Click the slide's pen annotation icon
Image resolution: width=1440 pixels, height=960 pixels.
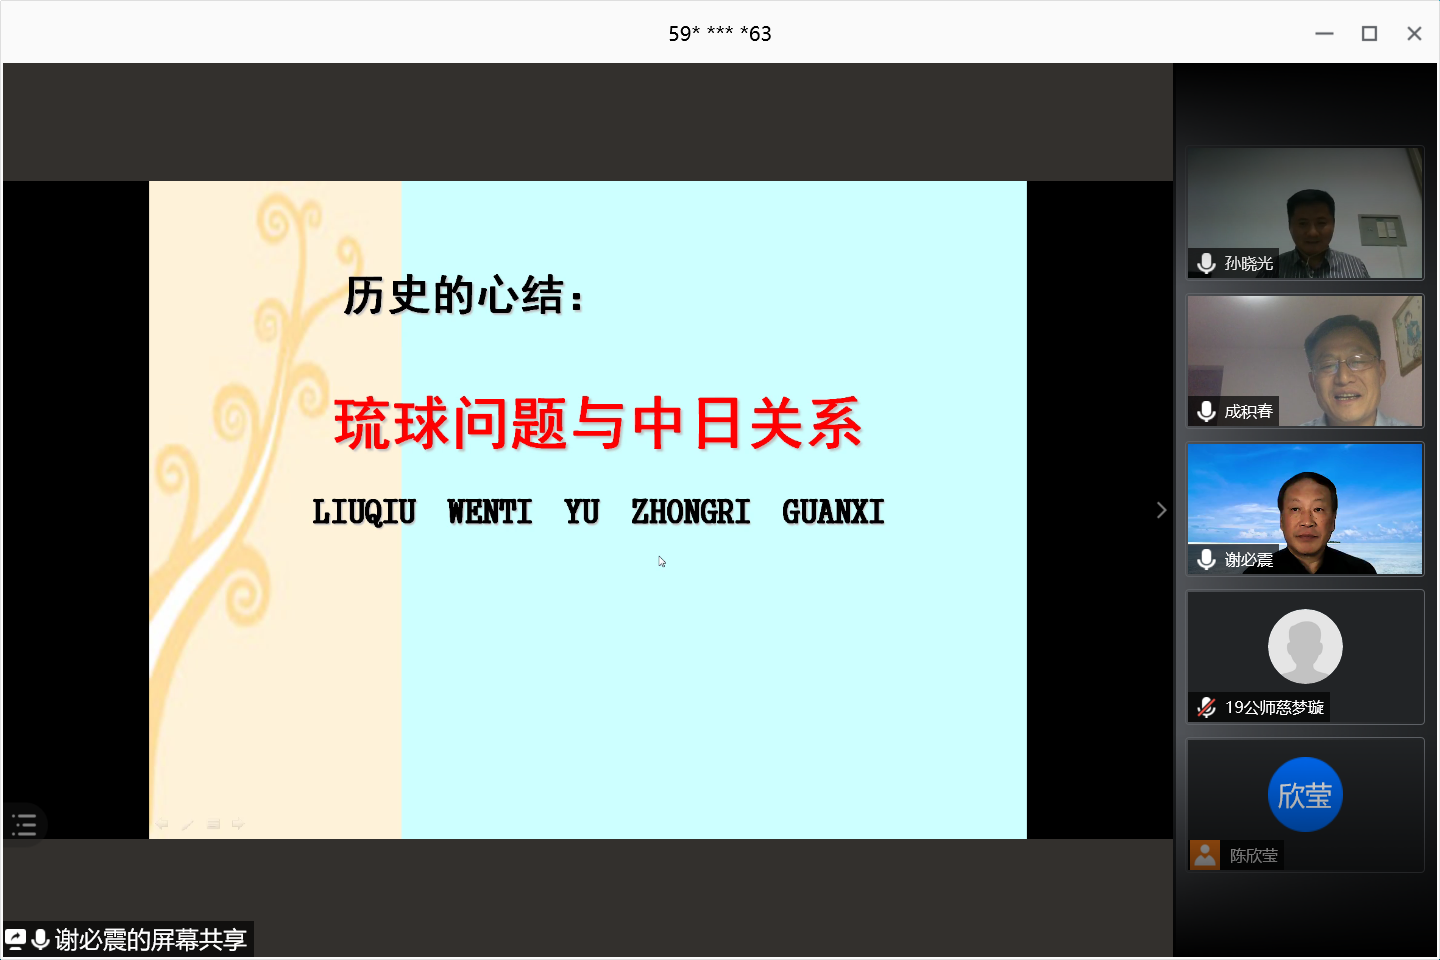click(x=187, y=824)
